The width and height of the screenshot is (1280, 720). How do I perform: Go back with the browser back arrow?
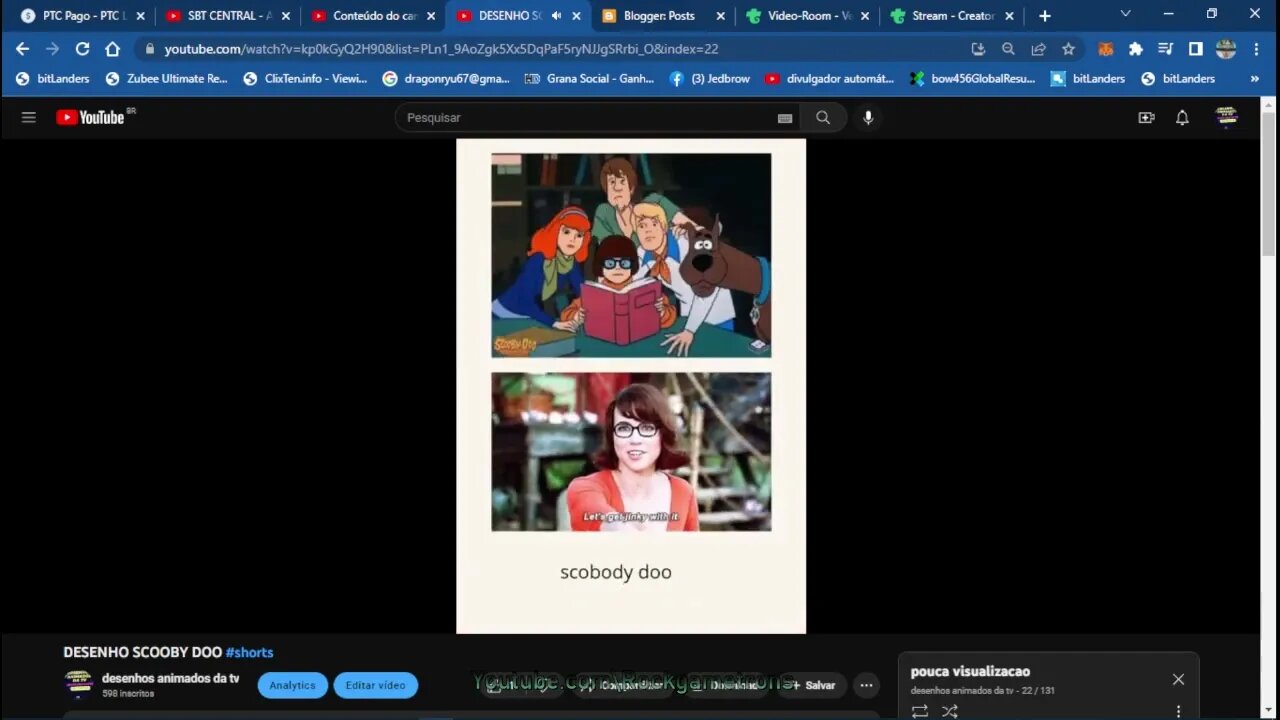[x=23, y=49]
